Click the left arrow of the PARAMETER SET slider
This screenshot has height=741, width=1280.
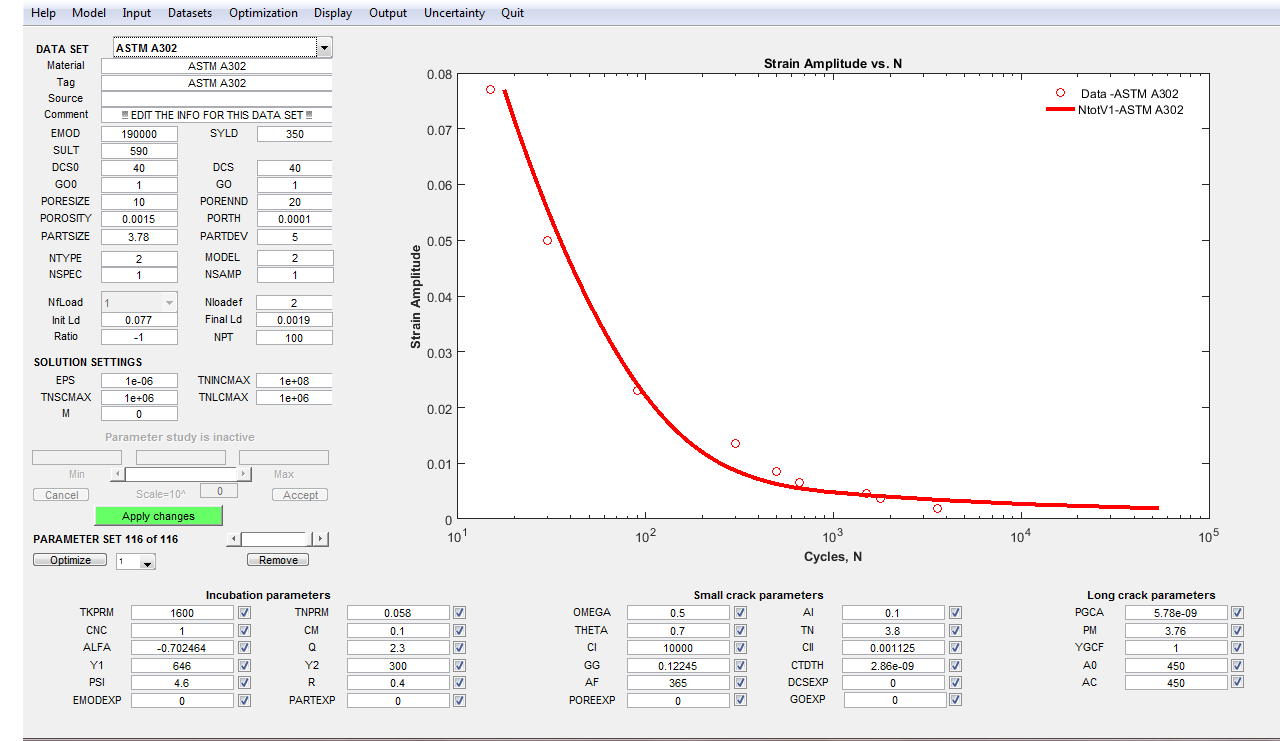tap(234, 539)
